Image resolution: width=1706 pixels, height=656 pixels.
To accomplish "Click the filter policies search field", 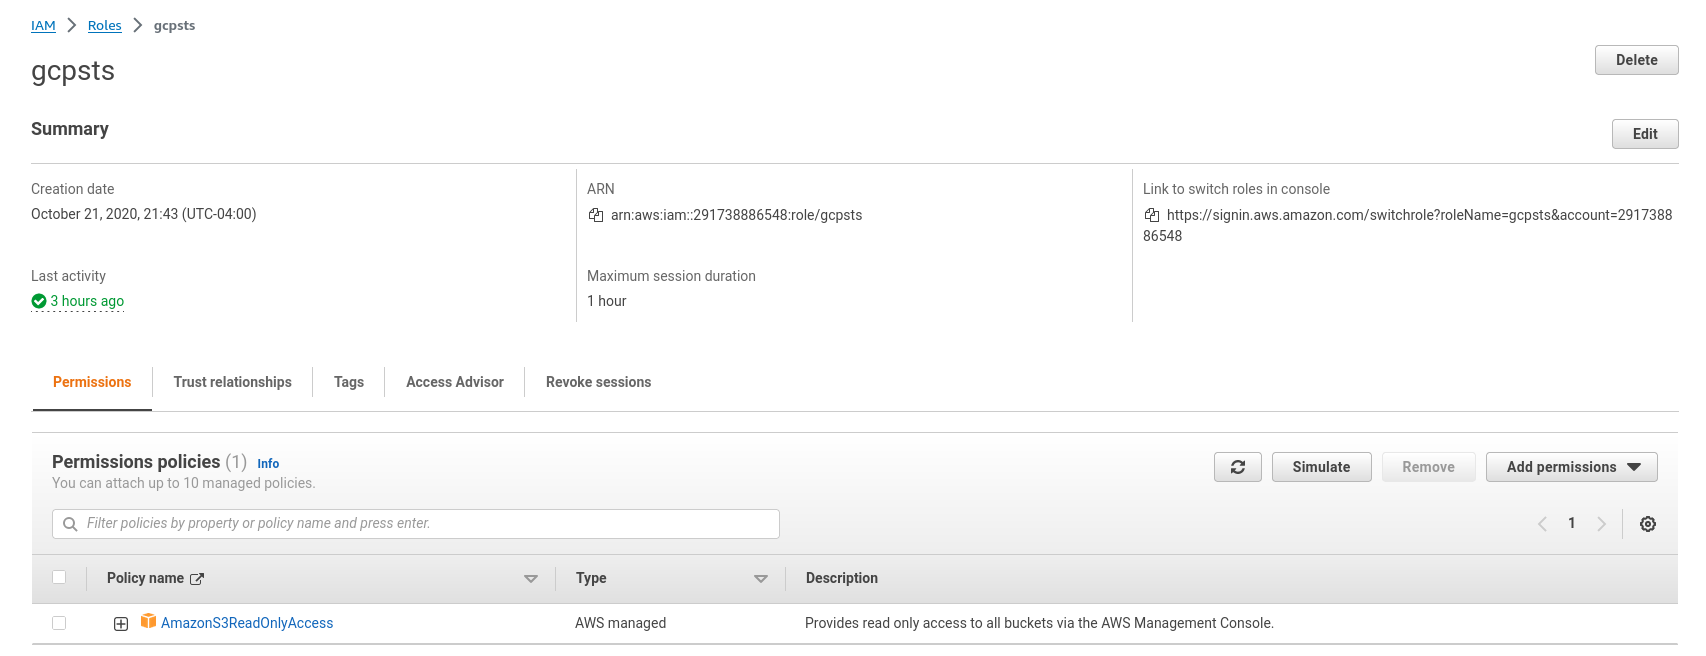I will tap(416, 524).
